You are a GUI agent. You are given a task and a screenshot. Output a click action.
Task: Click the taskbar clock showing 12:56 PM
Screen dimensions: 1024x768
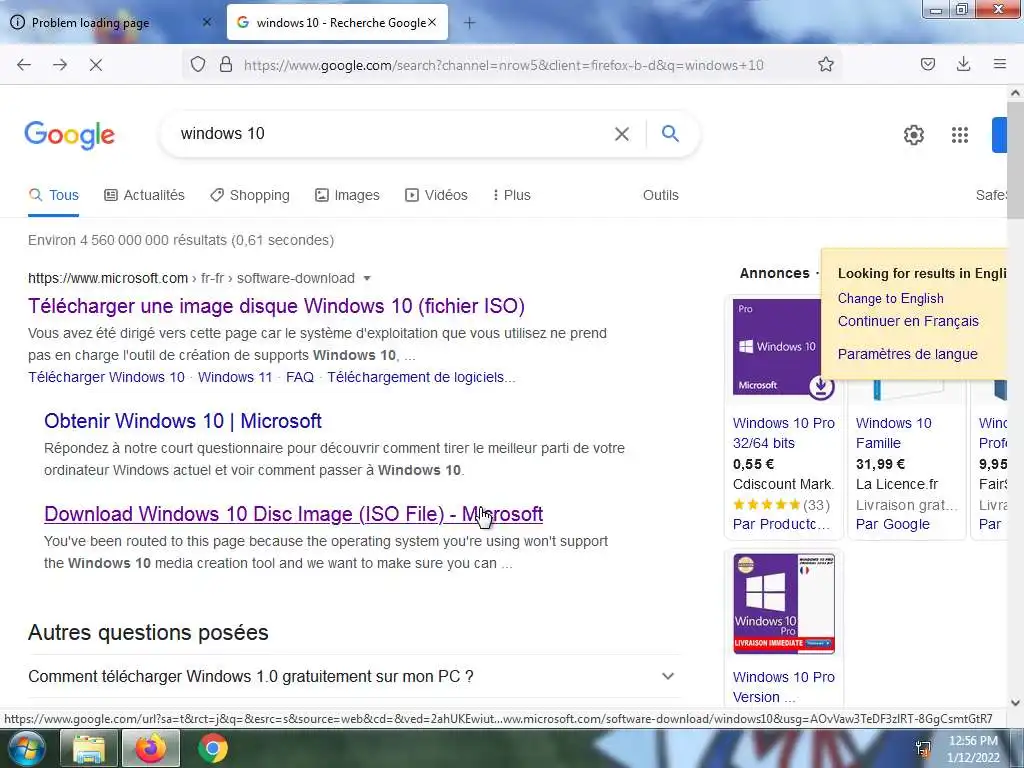973,748
